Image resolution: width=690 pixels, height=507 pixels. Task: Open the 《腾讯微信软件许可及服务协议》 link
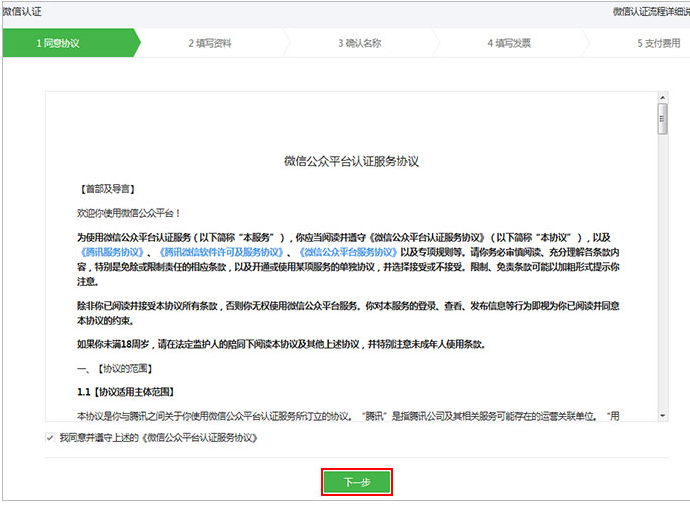[x=221, y=252]
